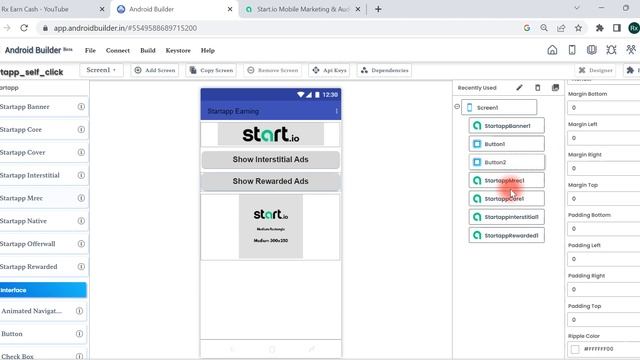Select Button2 in component tree
The width and height of the screenshot is (640, 360).
[507, 162]
